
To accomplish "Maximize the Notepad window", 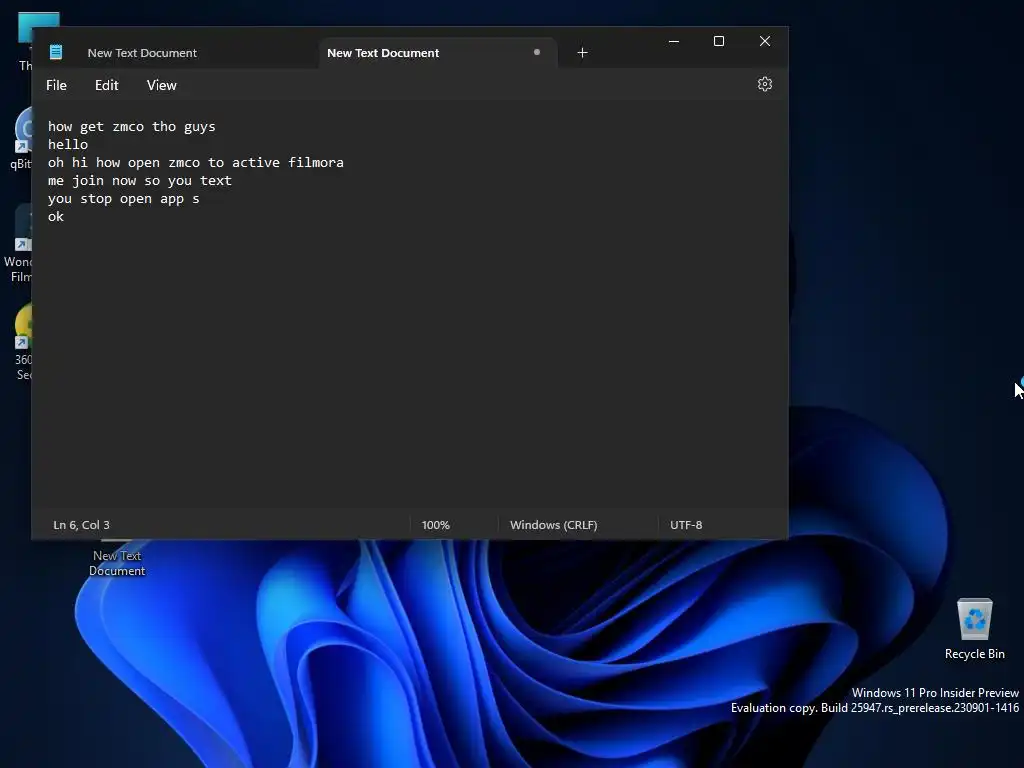I will [x=719, y=41].
